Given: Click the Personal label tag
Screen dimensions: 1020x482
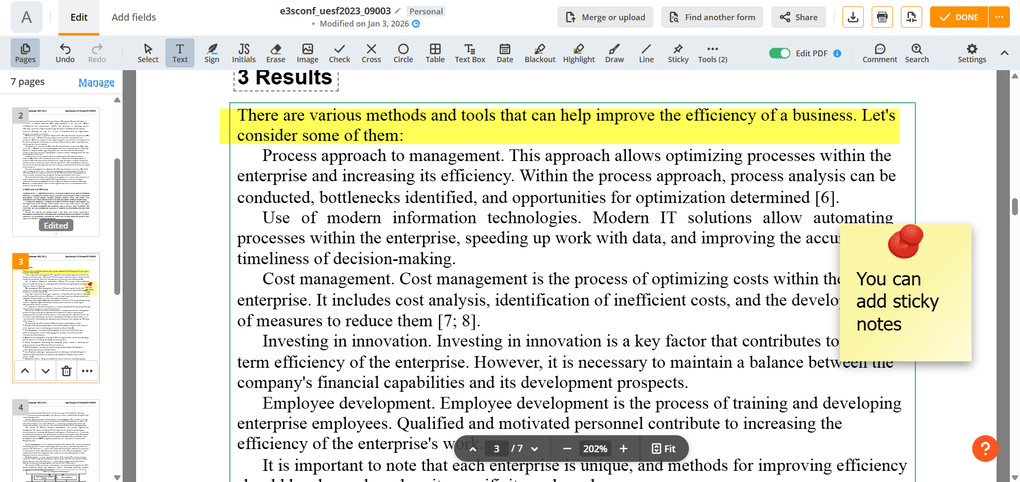Looking at the screenshot, I should (425, 11).
